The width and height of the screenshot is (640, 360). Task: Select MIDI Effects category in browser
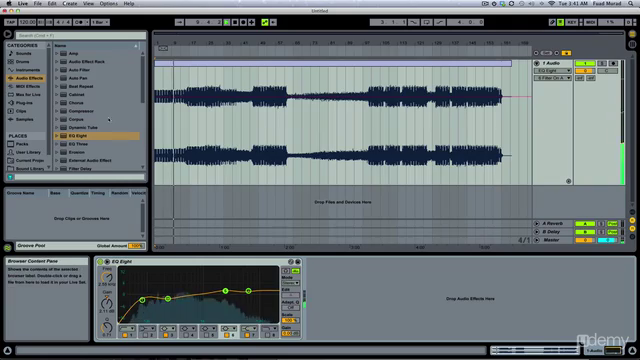pyautogui.click(x=28, y=86)
